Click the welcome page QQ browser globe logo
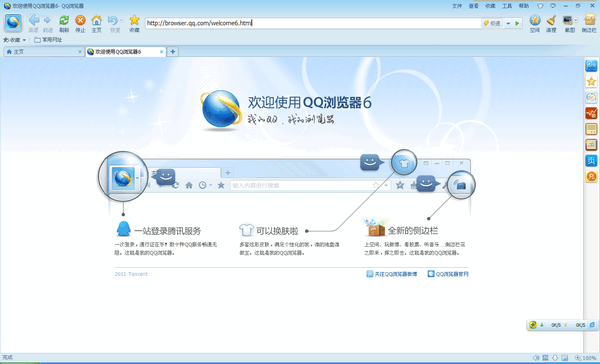The width and height of the screenshot is (600, 364). tap(221, 109)
